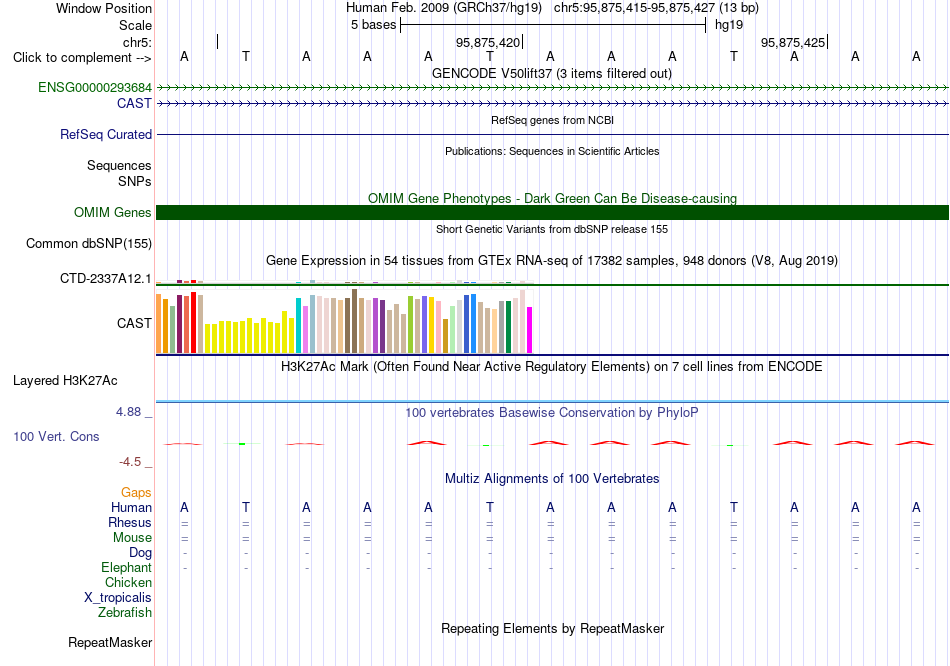Click the OMIM Genes dark green bar

tap(552, 213)
